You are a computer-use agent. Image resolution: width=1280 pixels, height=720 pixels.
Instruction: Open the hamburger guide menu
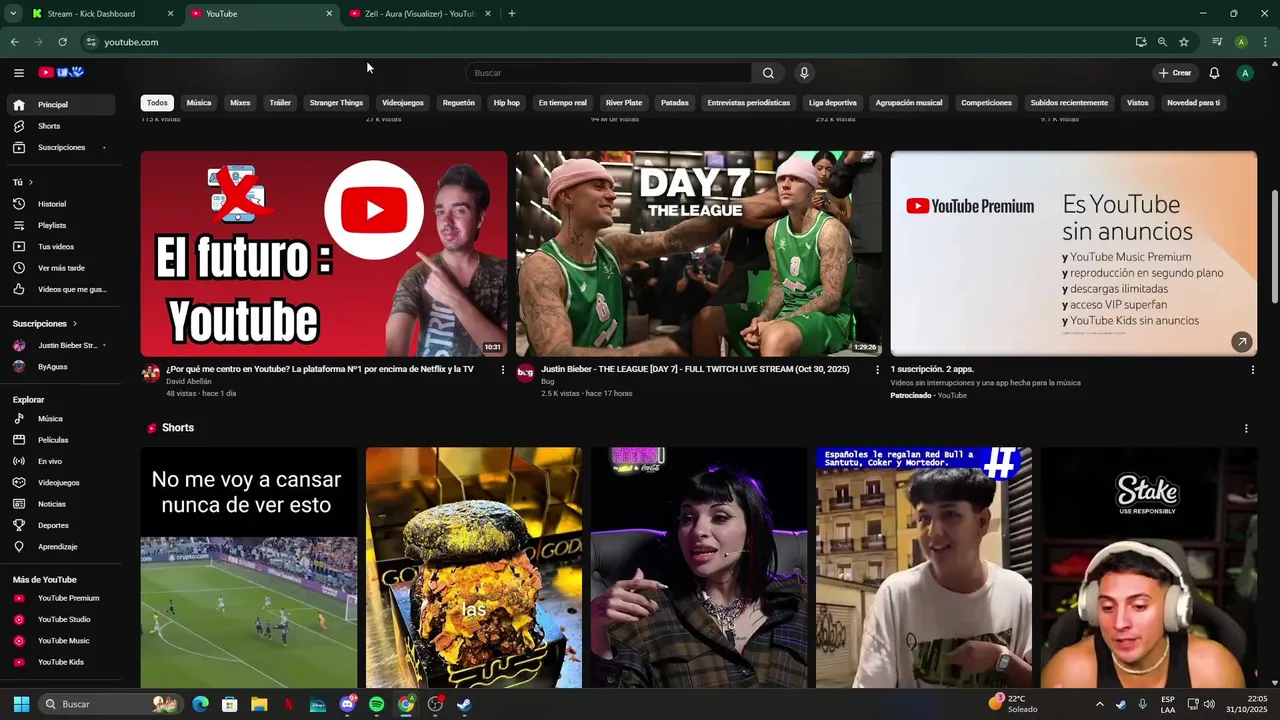pos(18,72)
